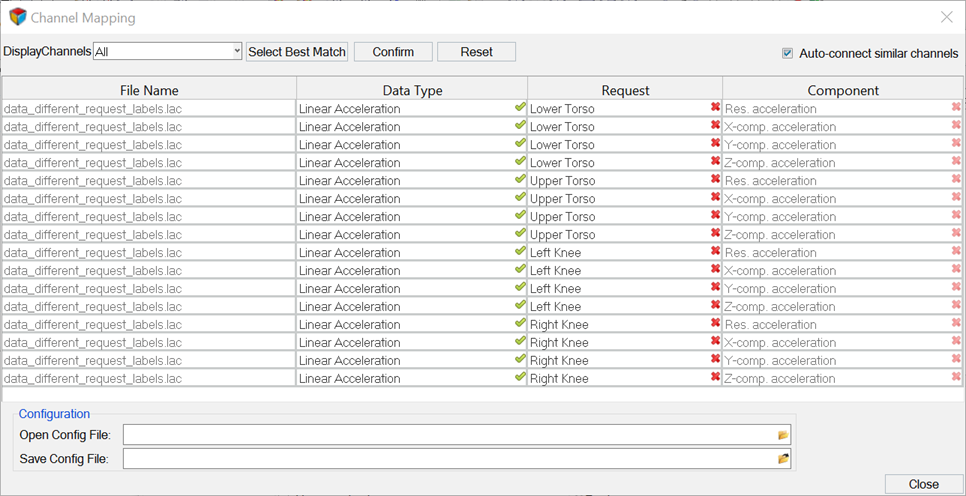Click red X beside first Lower Torso request

[715, 107]
